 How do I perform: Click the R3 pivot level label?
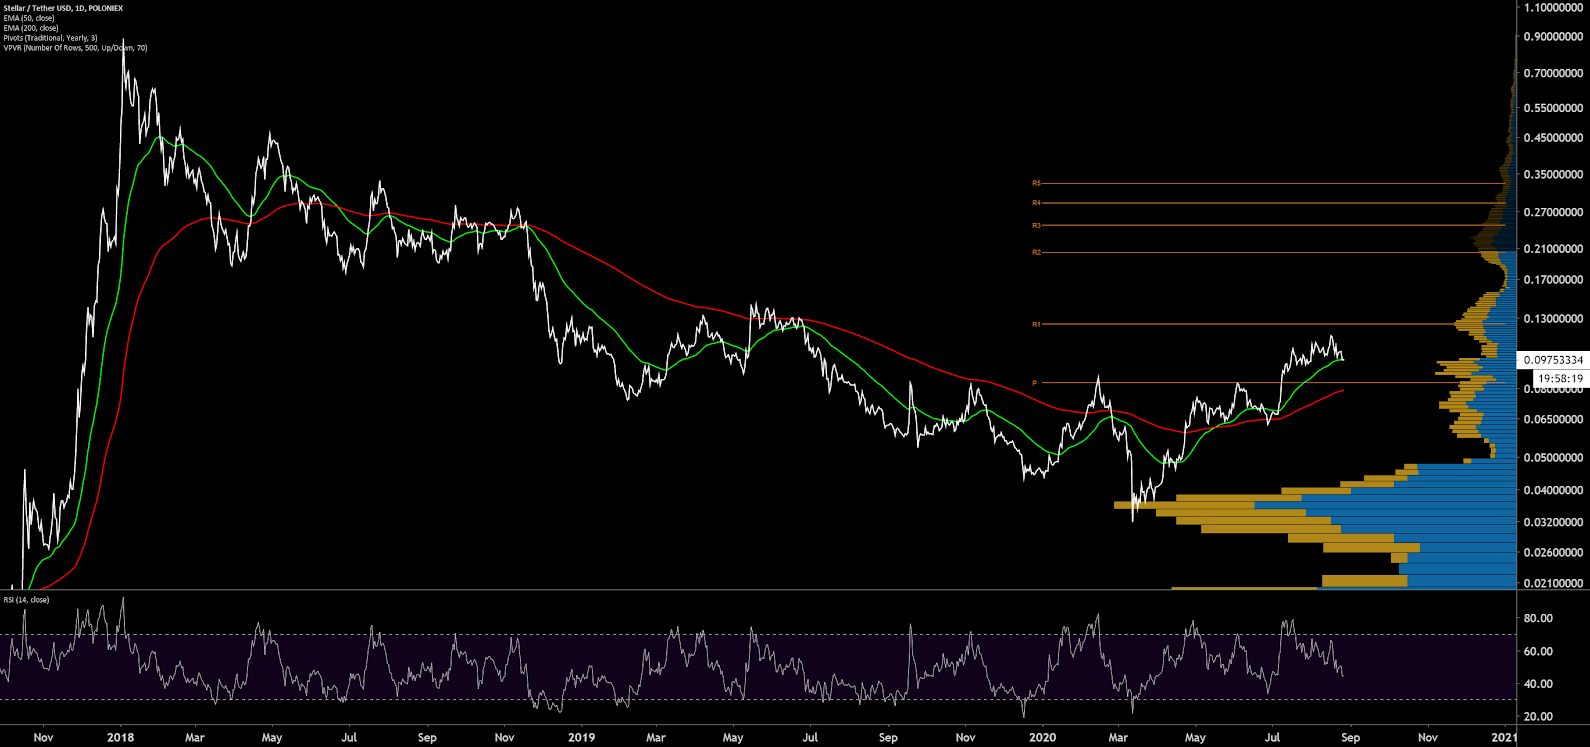tap(1036, 226)
